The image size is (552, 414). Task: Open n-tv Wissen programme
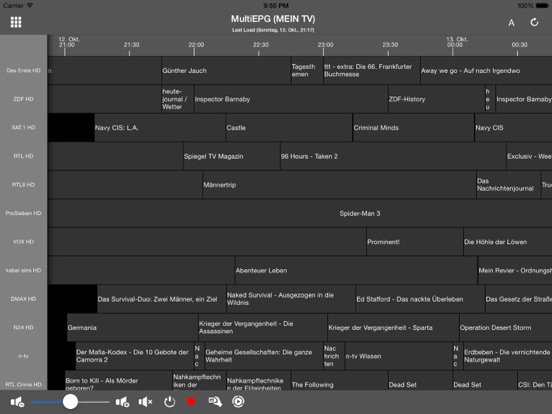(x=399, y=356)
